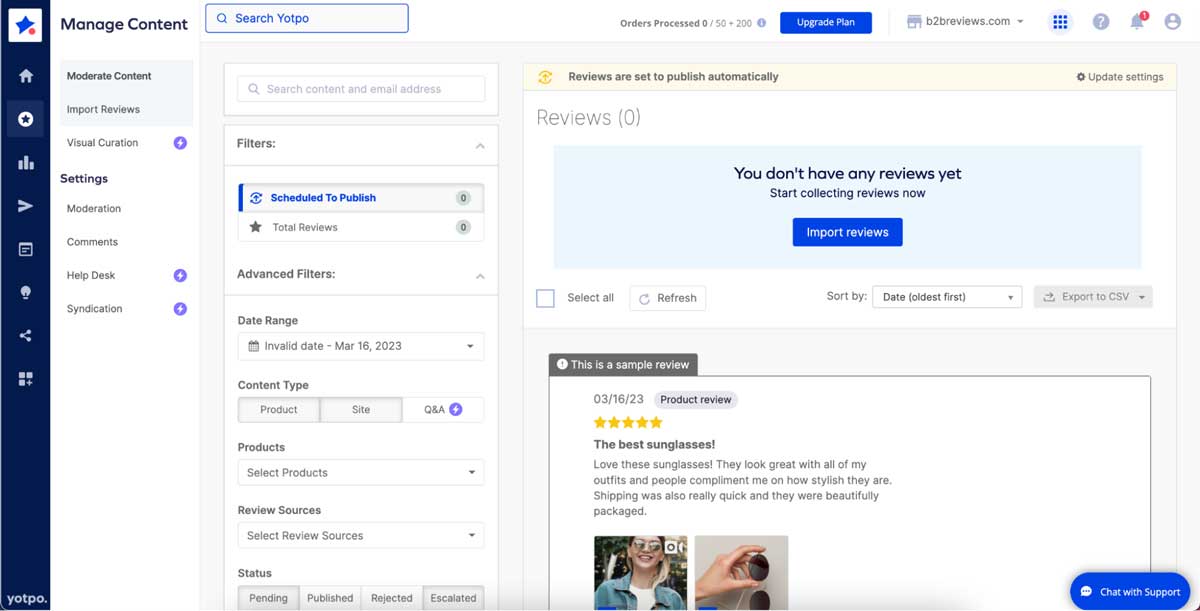
Task: Open the notifications bell with red badge
Action: pos(1136,21)
